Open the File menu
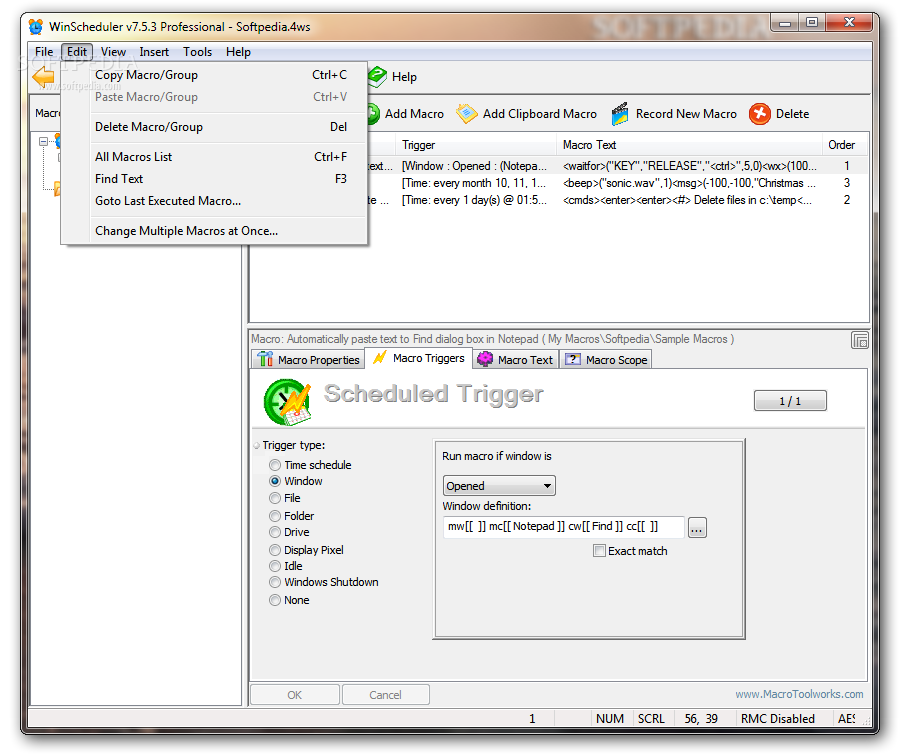This screenshot has height=755, width=900. [x=44, y=52]
